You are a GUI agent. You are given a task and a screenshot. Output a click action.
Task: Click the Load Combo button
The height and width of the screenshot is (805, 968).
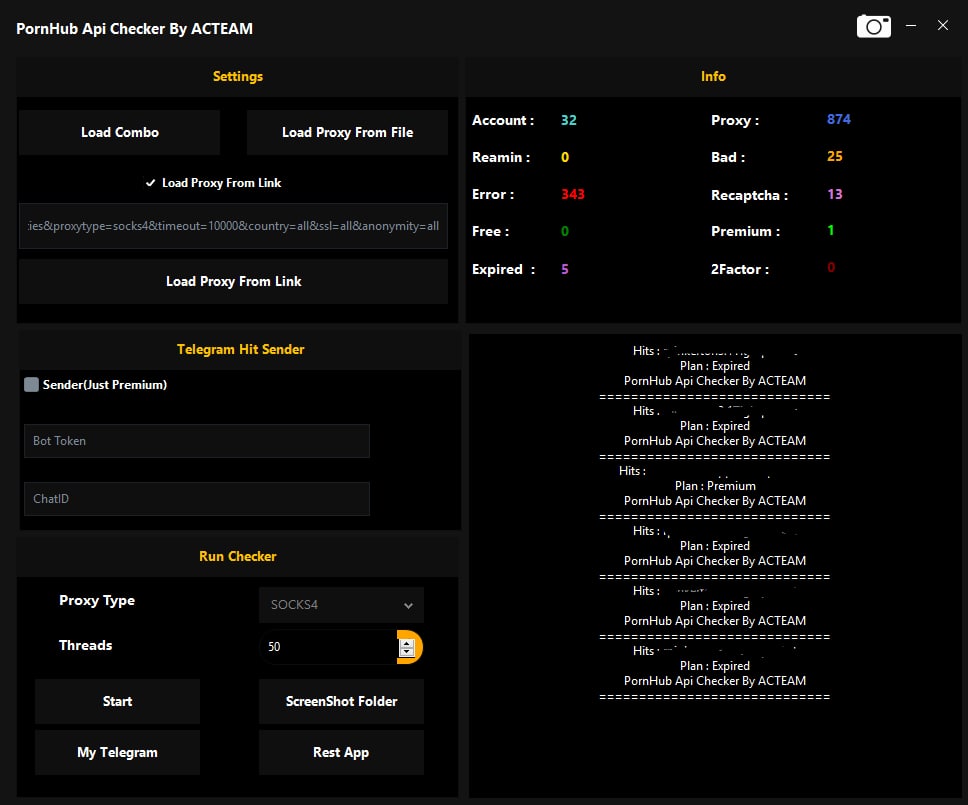click(x=120, y=133)
